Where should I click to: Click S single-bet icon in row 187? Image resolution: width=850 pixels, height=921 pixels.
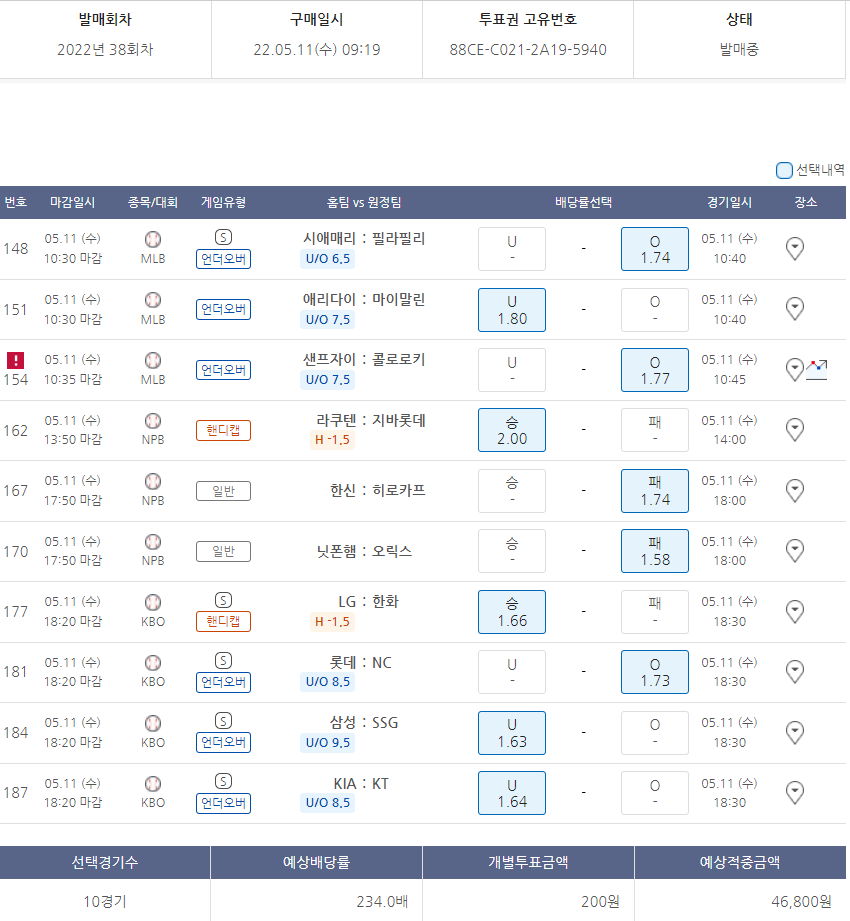tap(223, 781)
